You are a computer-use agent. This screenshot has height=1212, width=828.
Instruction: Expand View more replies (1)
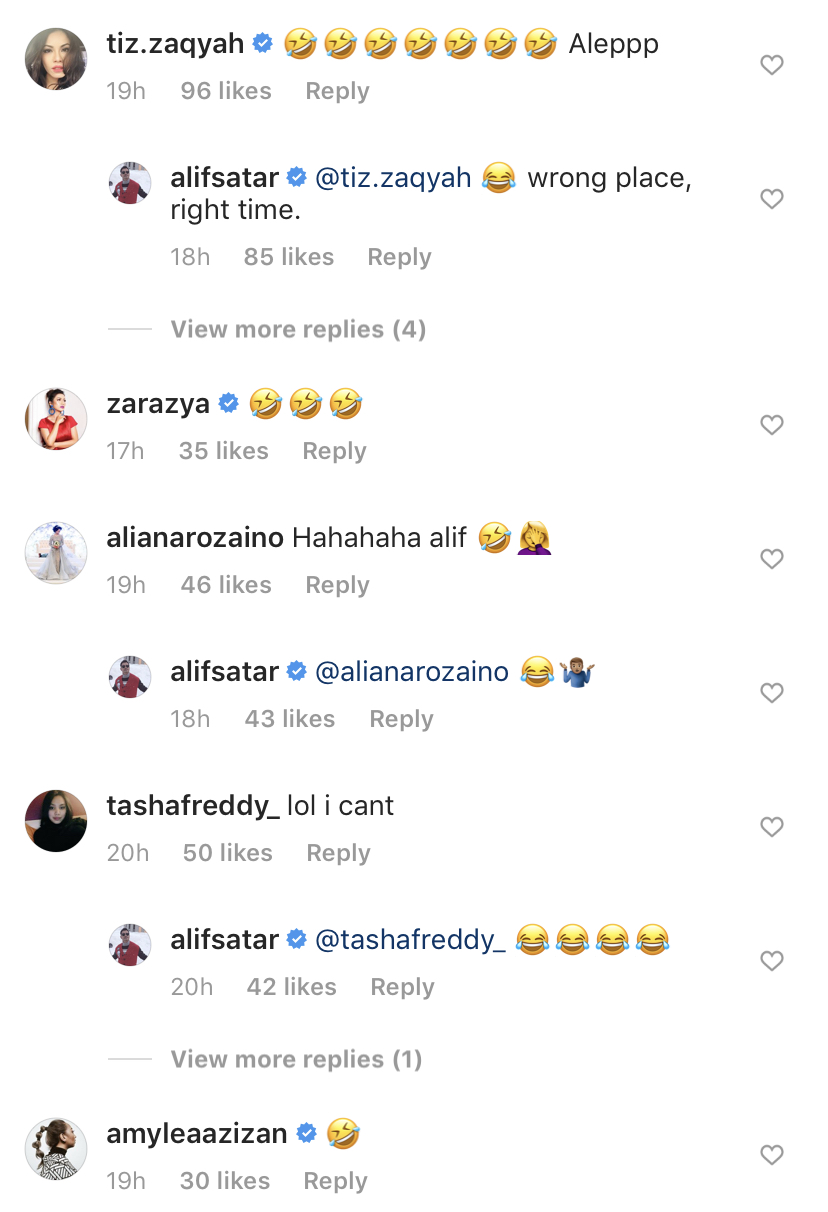296,1060
